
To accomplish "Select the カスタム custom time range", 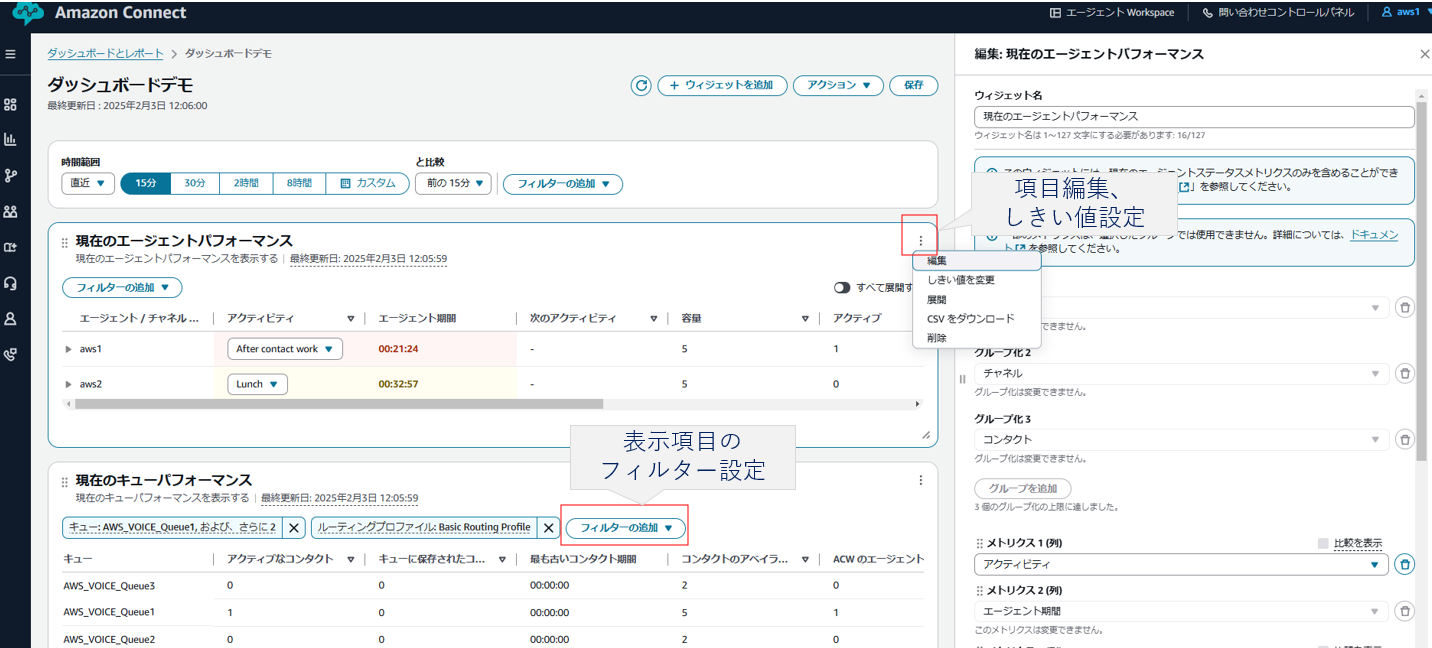I will (368, 183).
